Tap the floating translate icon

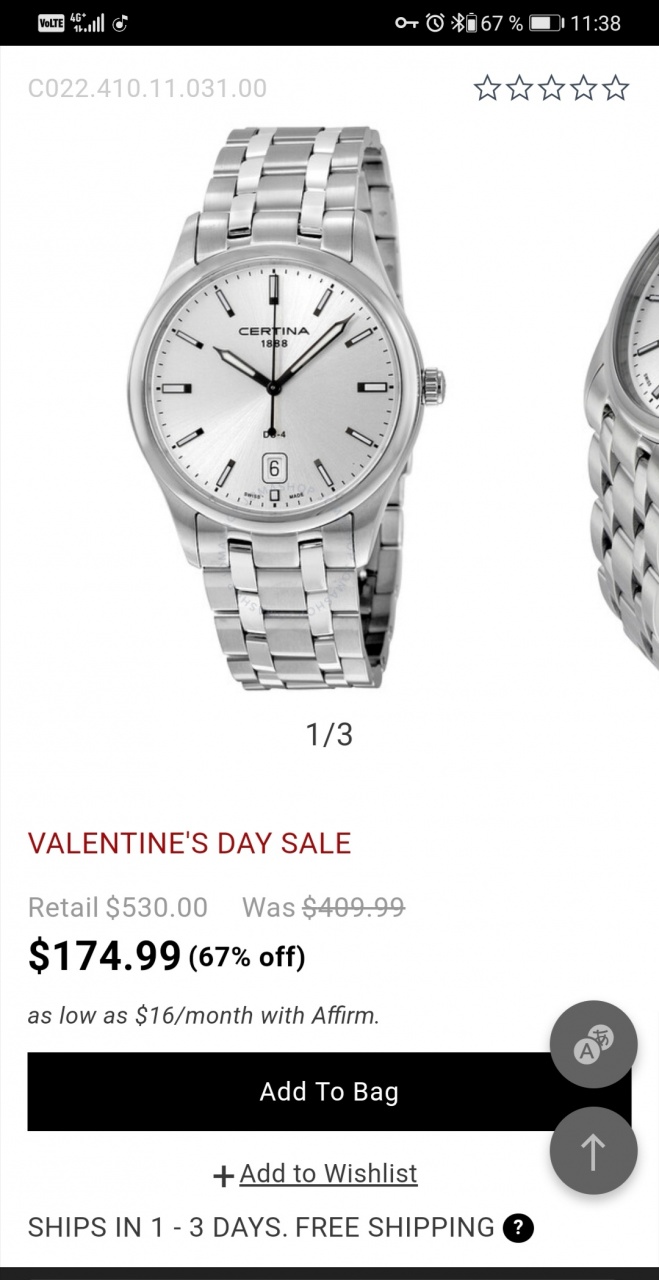[594, 1045]
